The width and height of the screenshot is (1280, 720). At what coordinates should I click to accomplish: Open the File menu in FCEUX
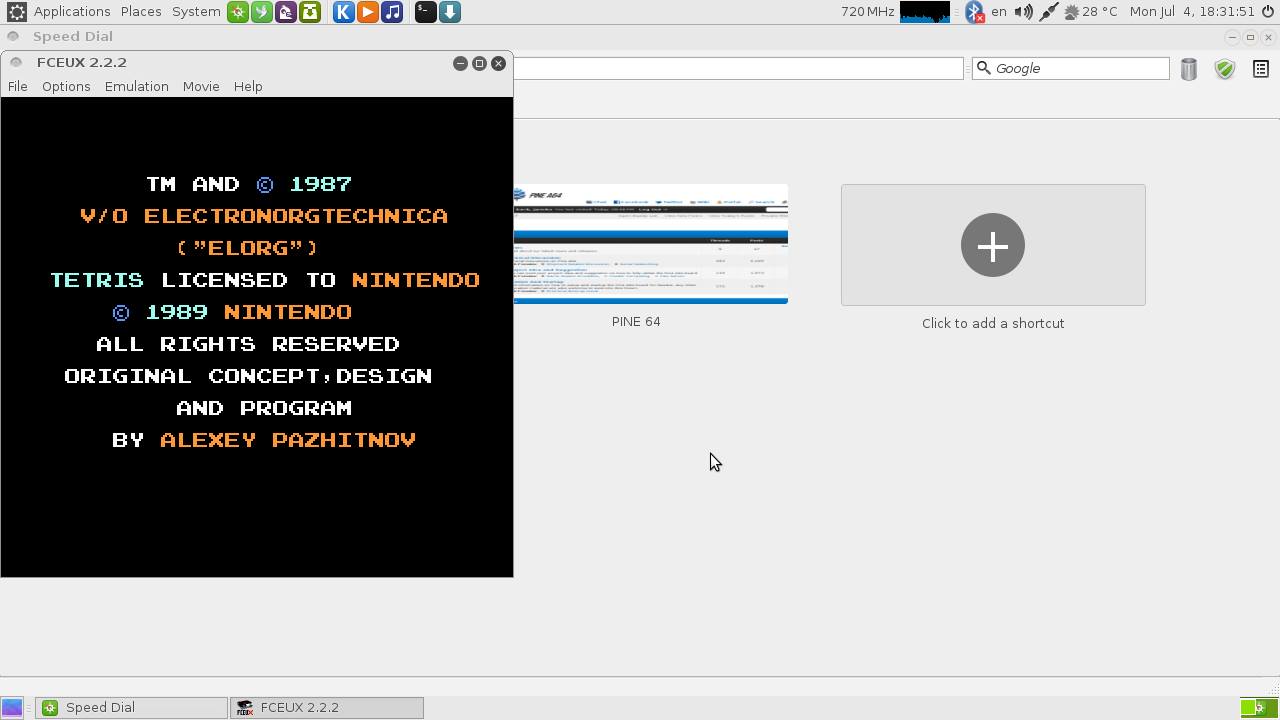pyautogui.click(x=18, y=87)
